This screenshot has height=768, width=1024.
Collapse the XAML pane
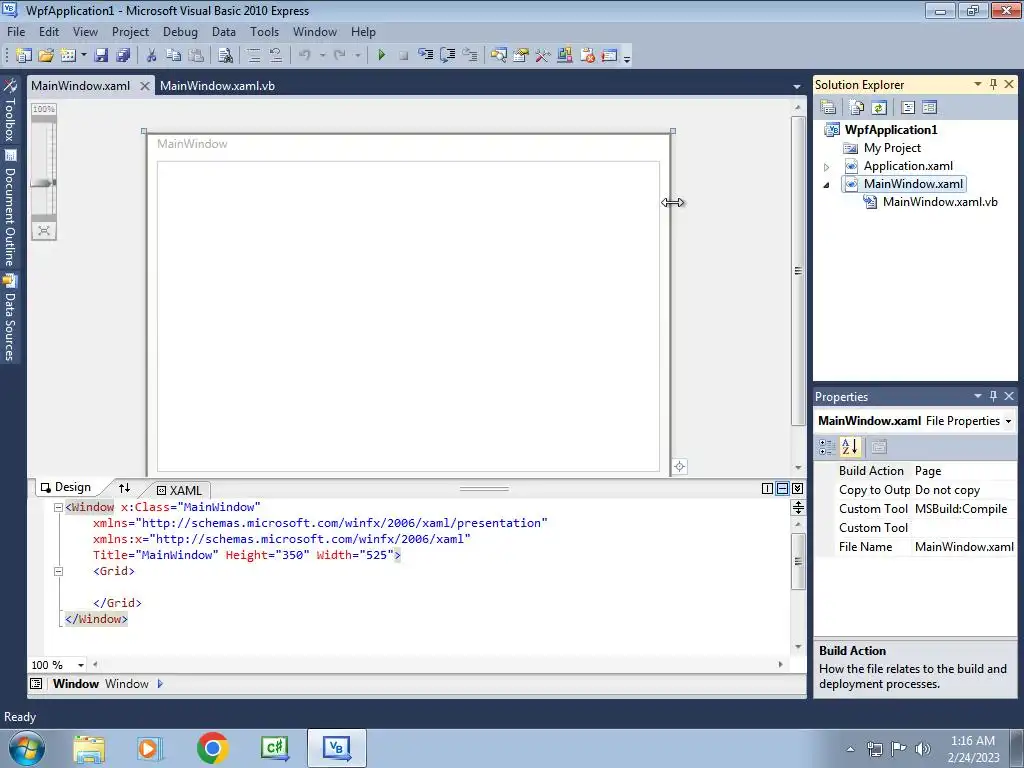(x=797, y=488)
